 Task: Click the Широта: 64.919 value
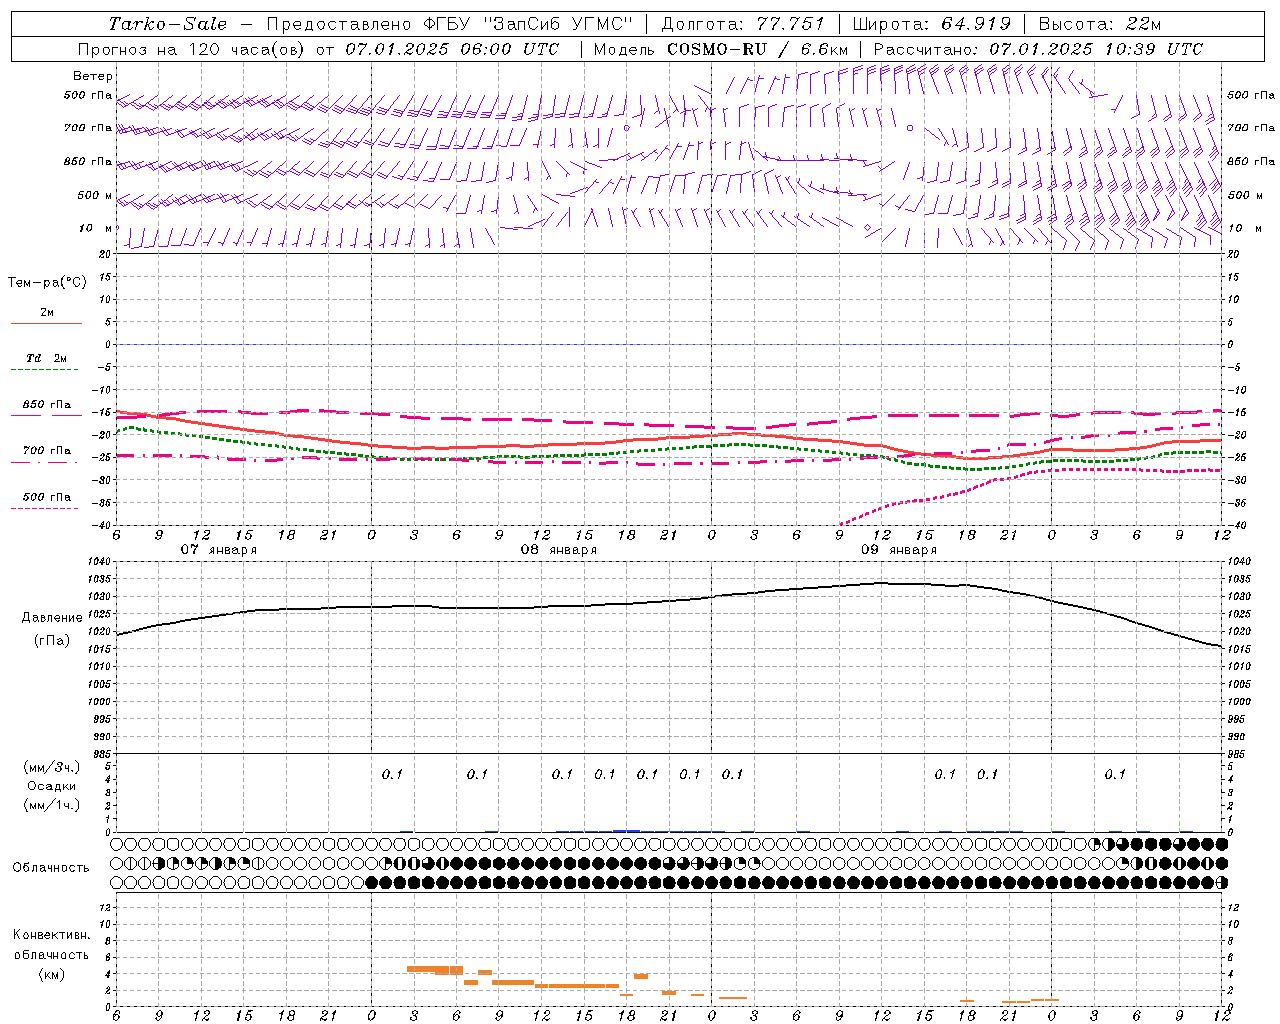click(x=932, y=24)
